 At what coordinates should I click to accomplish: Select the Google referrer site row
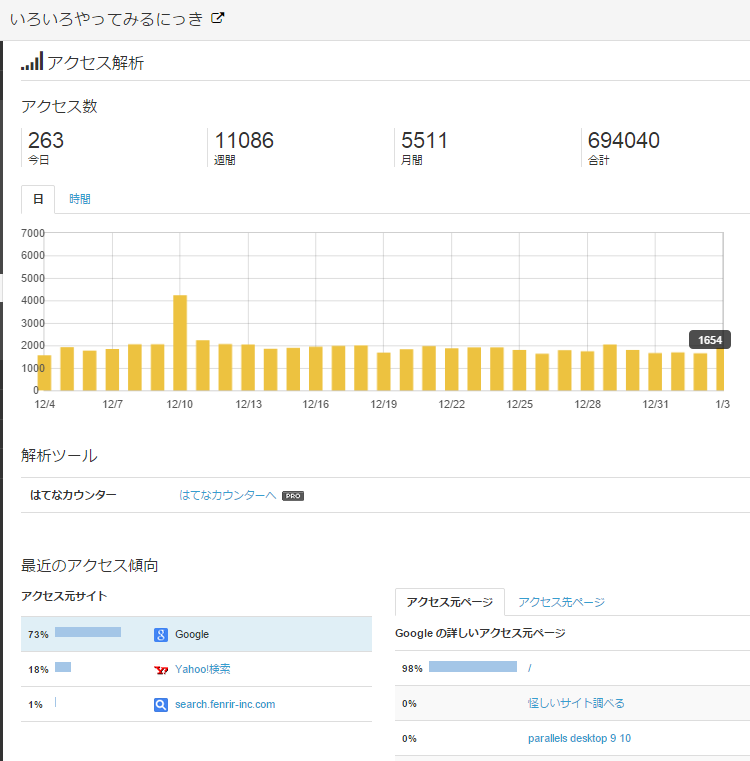[196, 634]
